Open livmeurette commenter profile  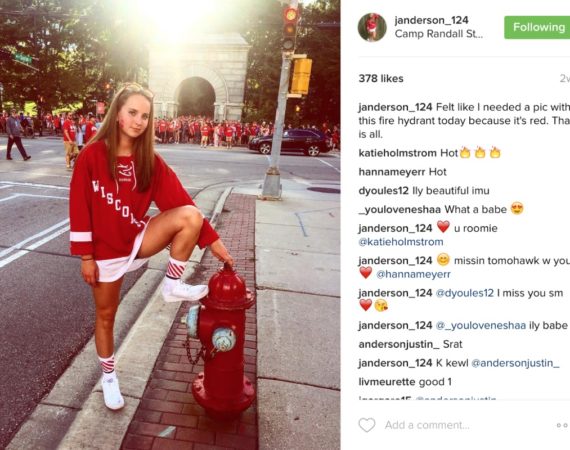click(x=387, y=382)
